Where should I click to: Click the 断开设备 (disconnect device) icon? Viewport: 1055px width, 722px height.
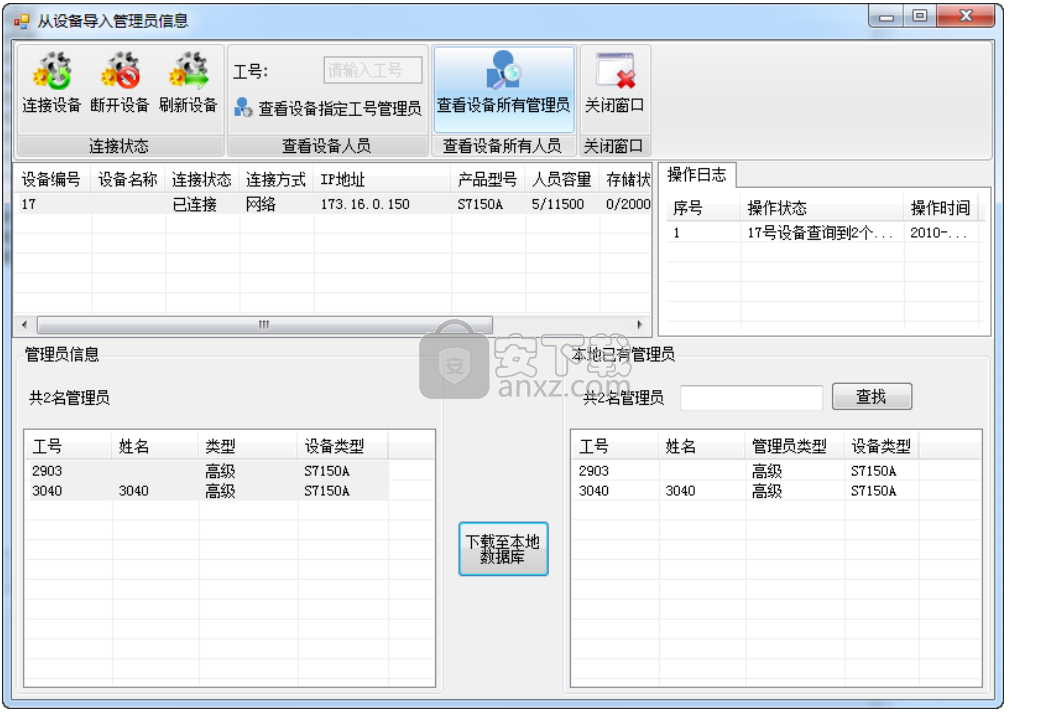[121, 69]
